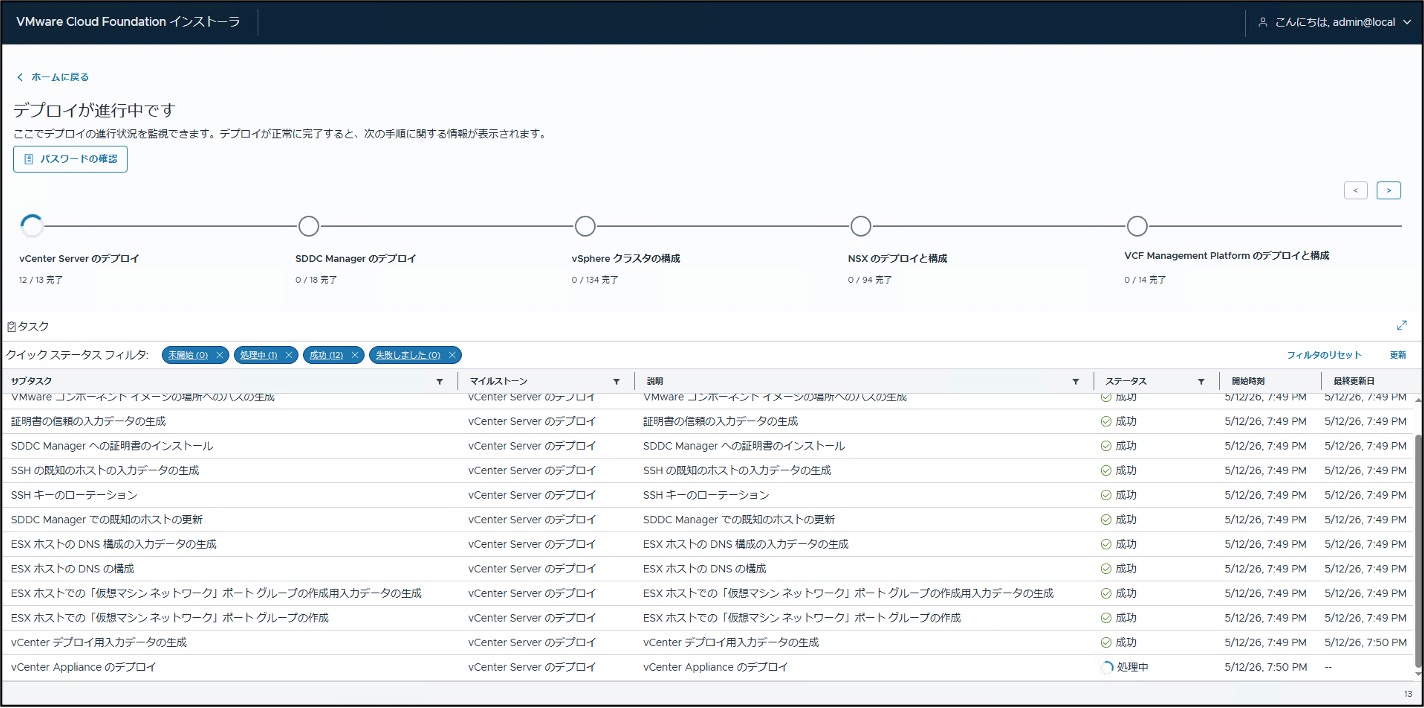Select the VCF Management Platform milestone circle

[1137, 226]
